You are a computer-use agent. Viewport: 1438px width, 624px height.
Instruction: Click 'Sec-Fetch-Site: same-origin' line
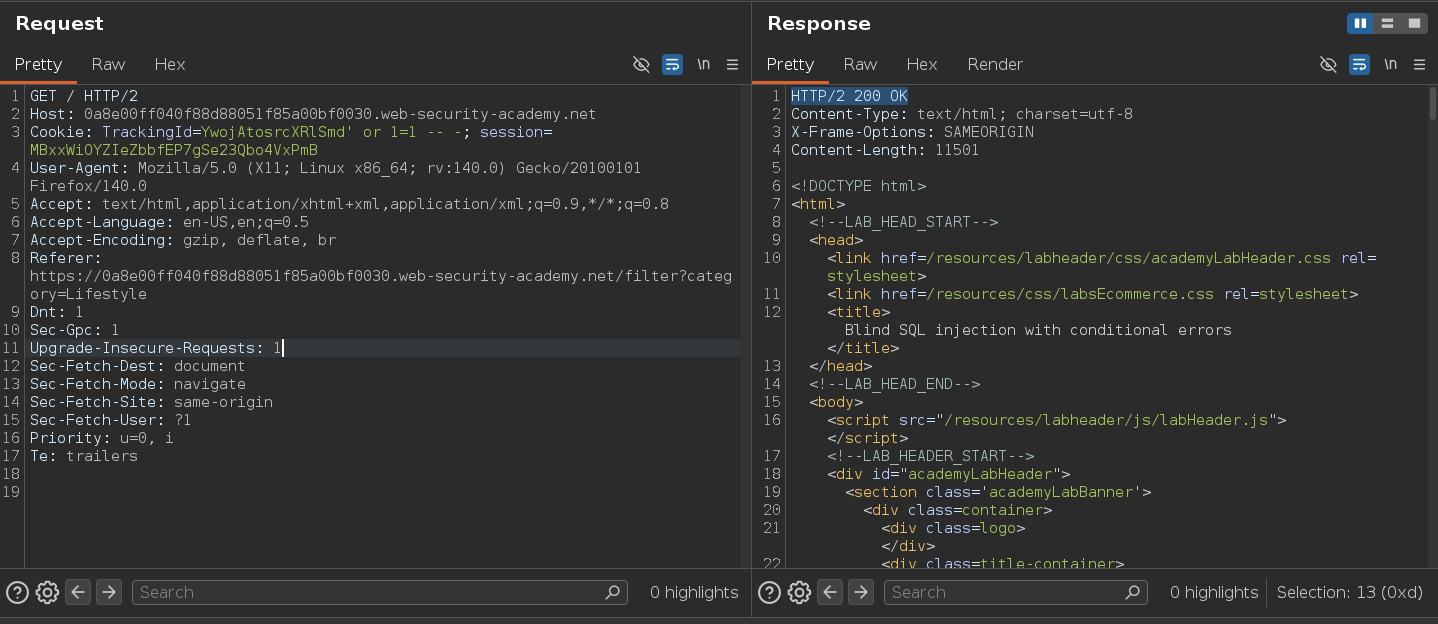click(x=151, y=402)
